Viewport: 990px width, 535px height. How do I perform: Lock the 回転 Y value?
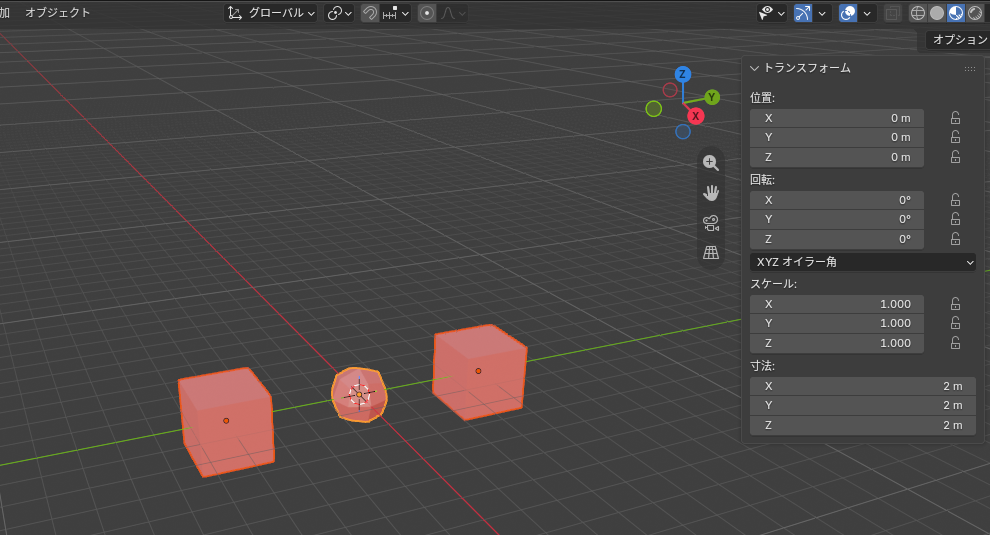click(x=955, y=219)
